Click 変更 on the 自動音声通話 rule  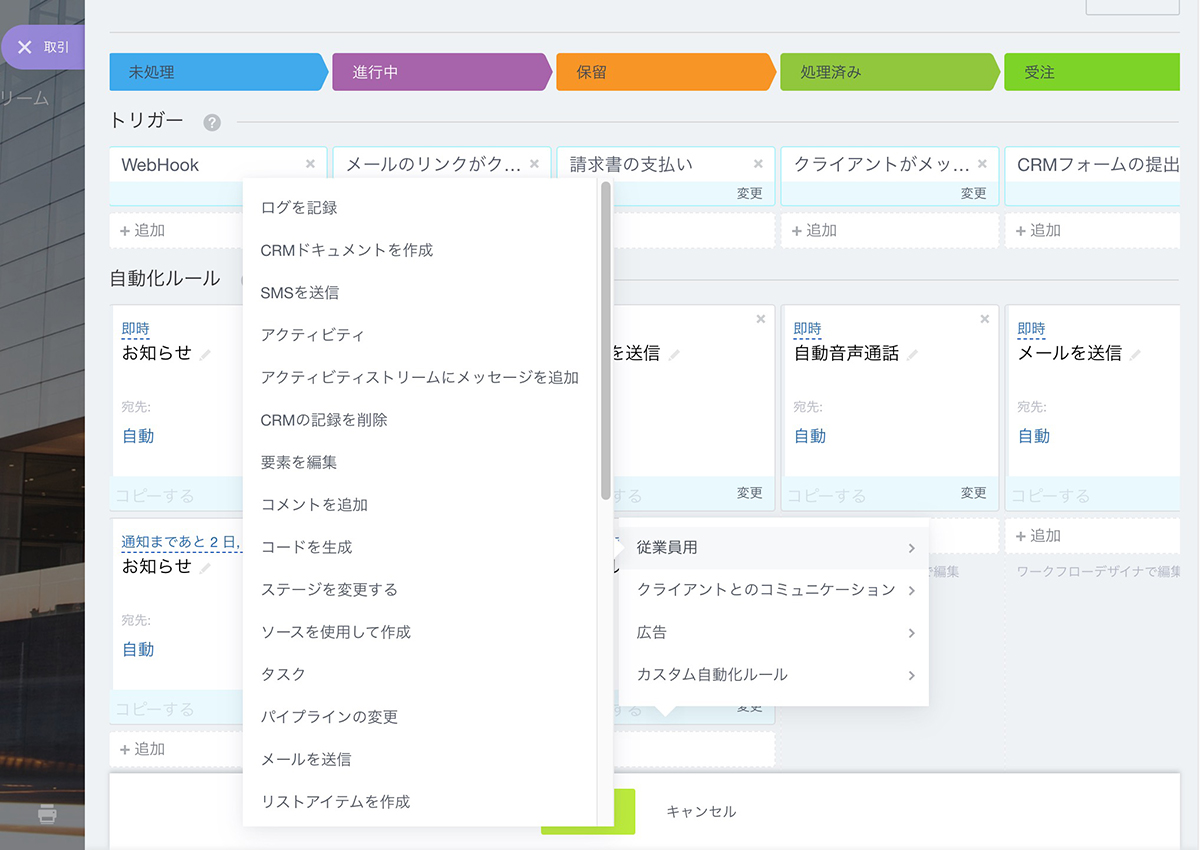point(974,493)
